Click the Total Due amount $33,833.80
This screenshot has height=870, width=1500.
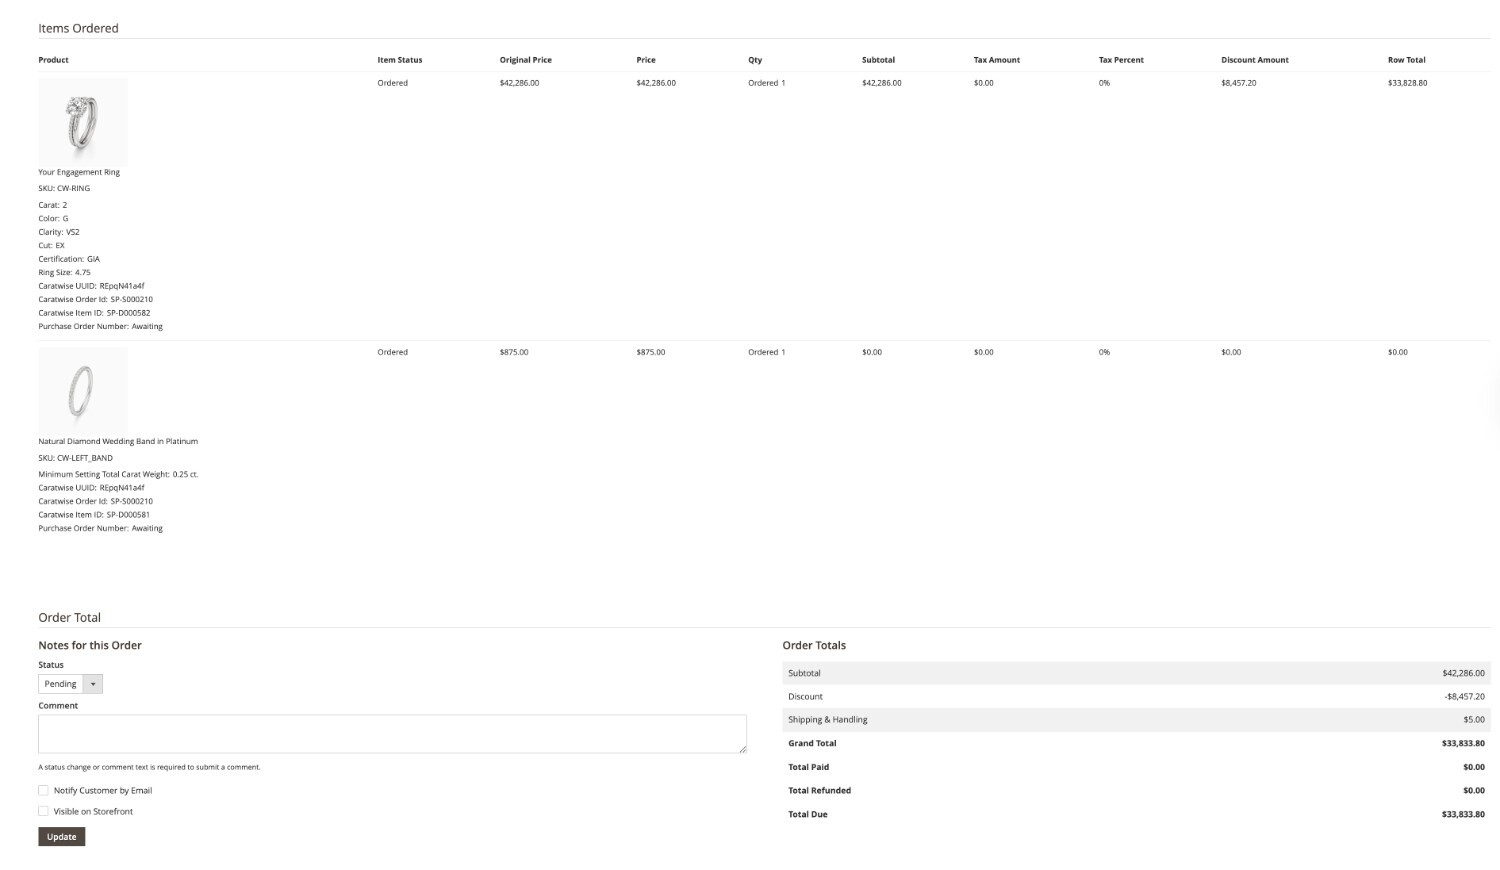point(1463,814)
